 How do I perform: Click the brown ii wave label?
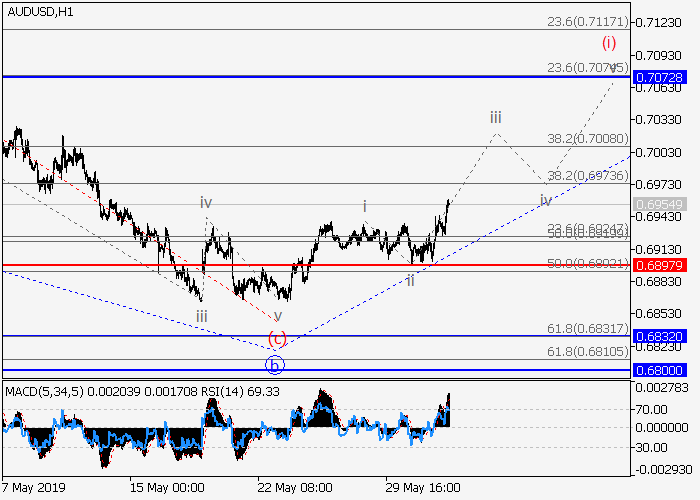tap(410, 280)
